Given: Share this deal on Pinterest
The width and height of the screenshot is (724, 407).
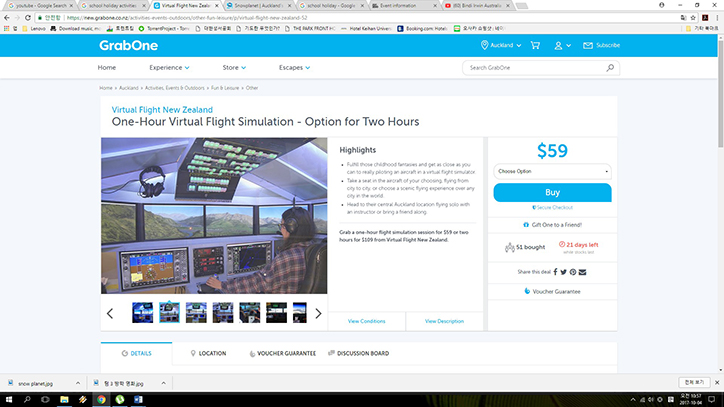Looking at the screenshot, I should (573, 272).
